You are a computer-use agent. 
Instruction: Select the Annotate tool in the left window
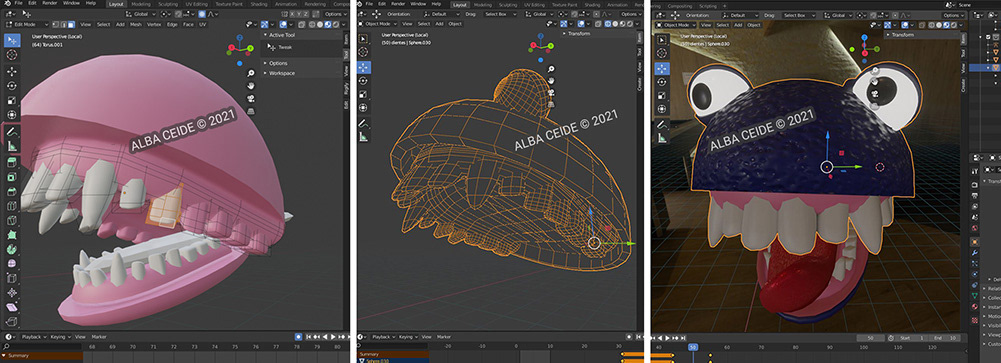12,131
